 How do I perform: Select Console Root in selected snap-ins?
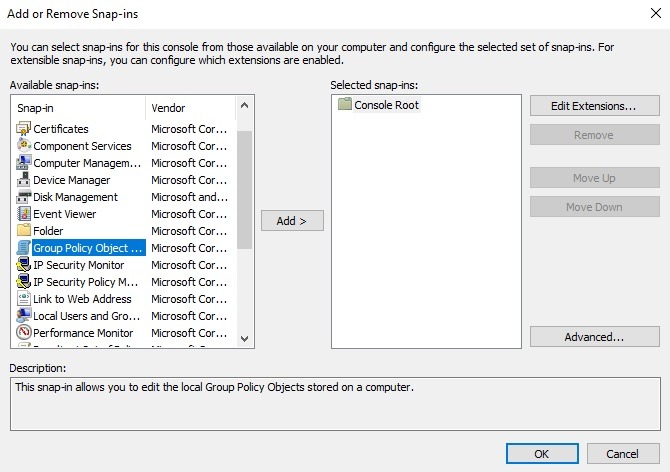386,105
